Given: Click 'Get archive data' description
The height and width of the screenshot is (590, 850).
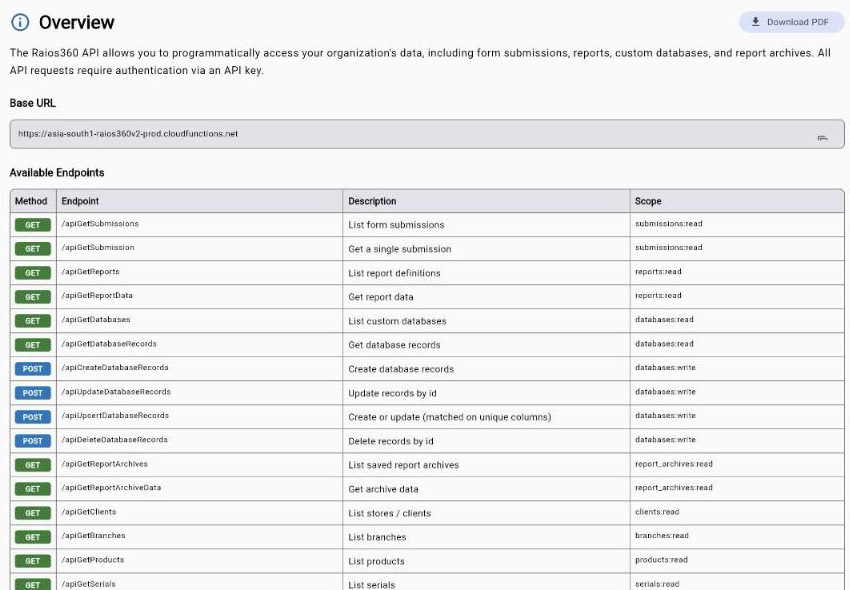Looking at the screenshot, I should click(384, 489).
